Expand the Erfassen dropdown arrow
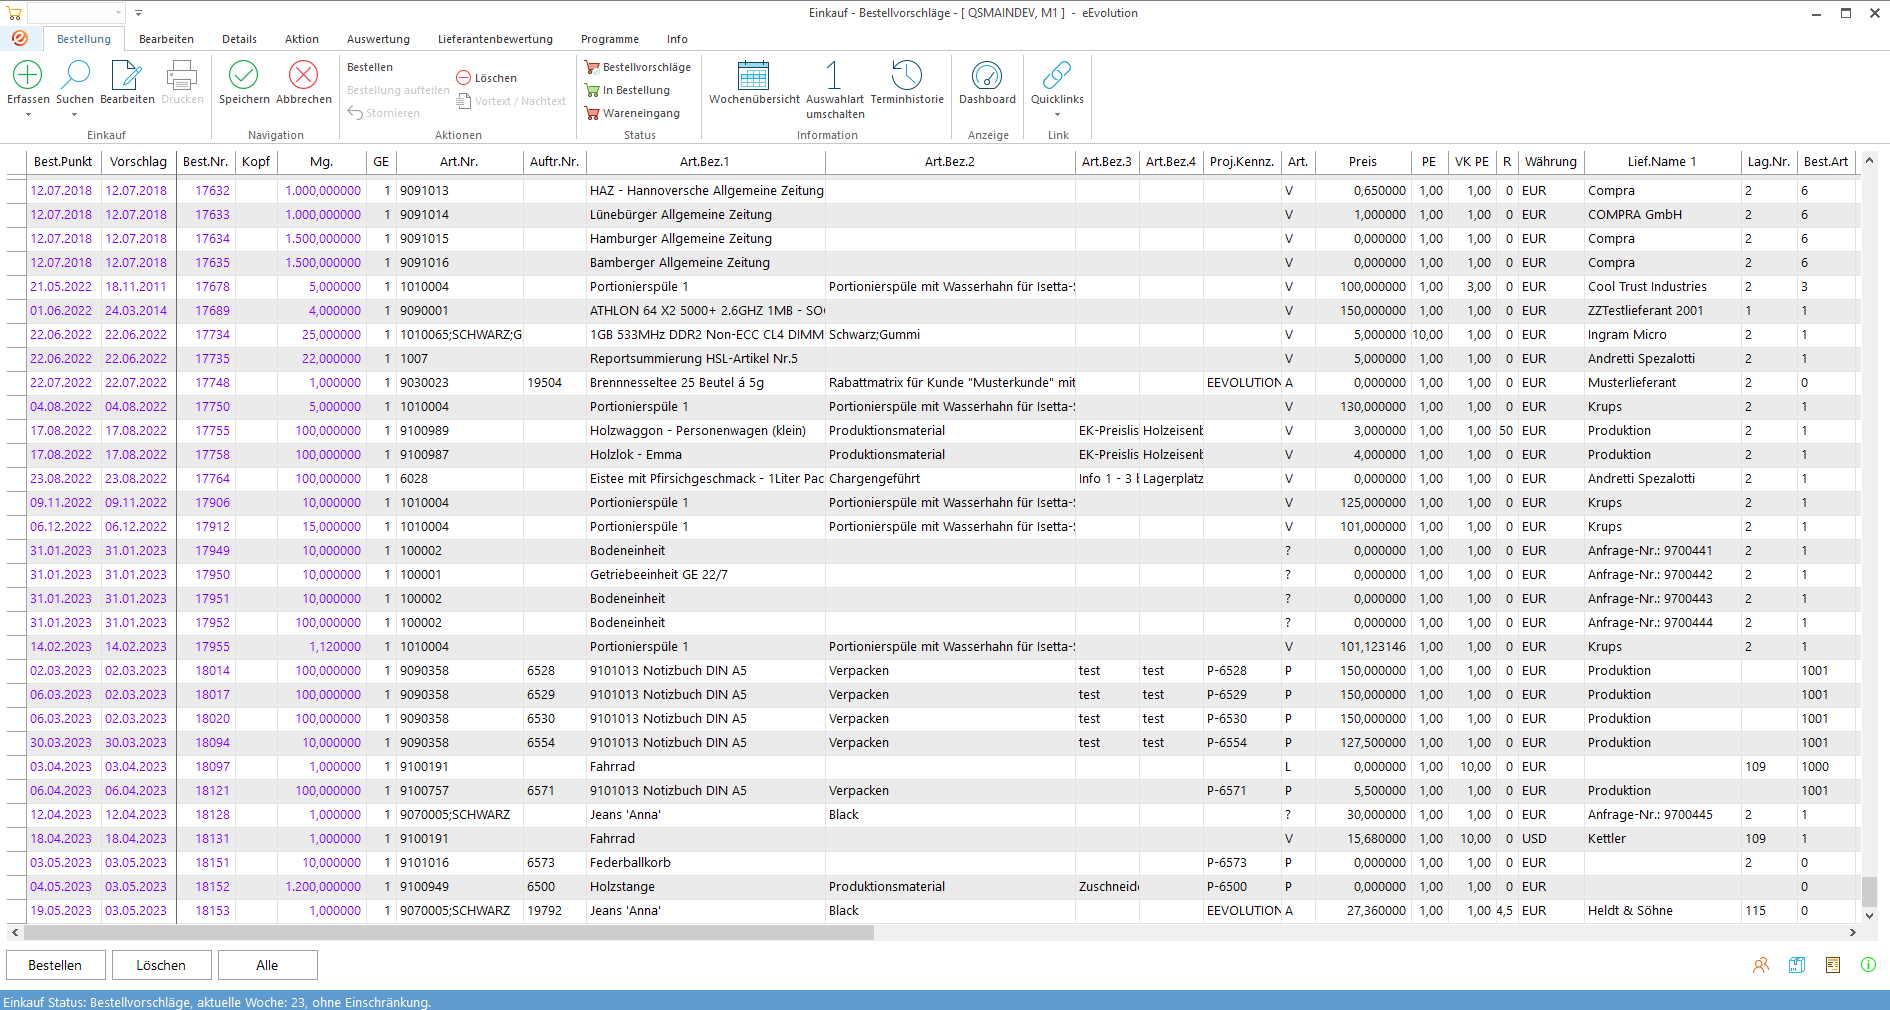 pos(28,114)
